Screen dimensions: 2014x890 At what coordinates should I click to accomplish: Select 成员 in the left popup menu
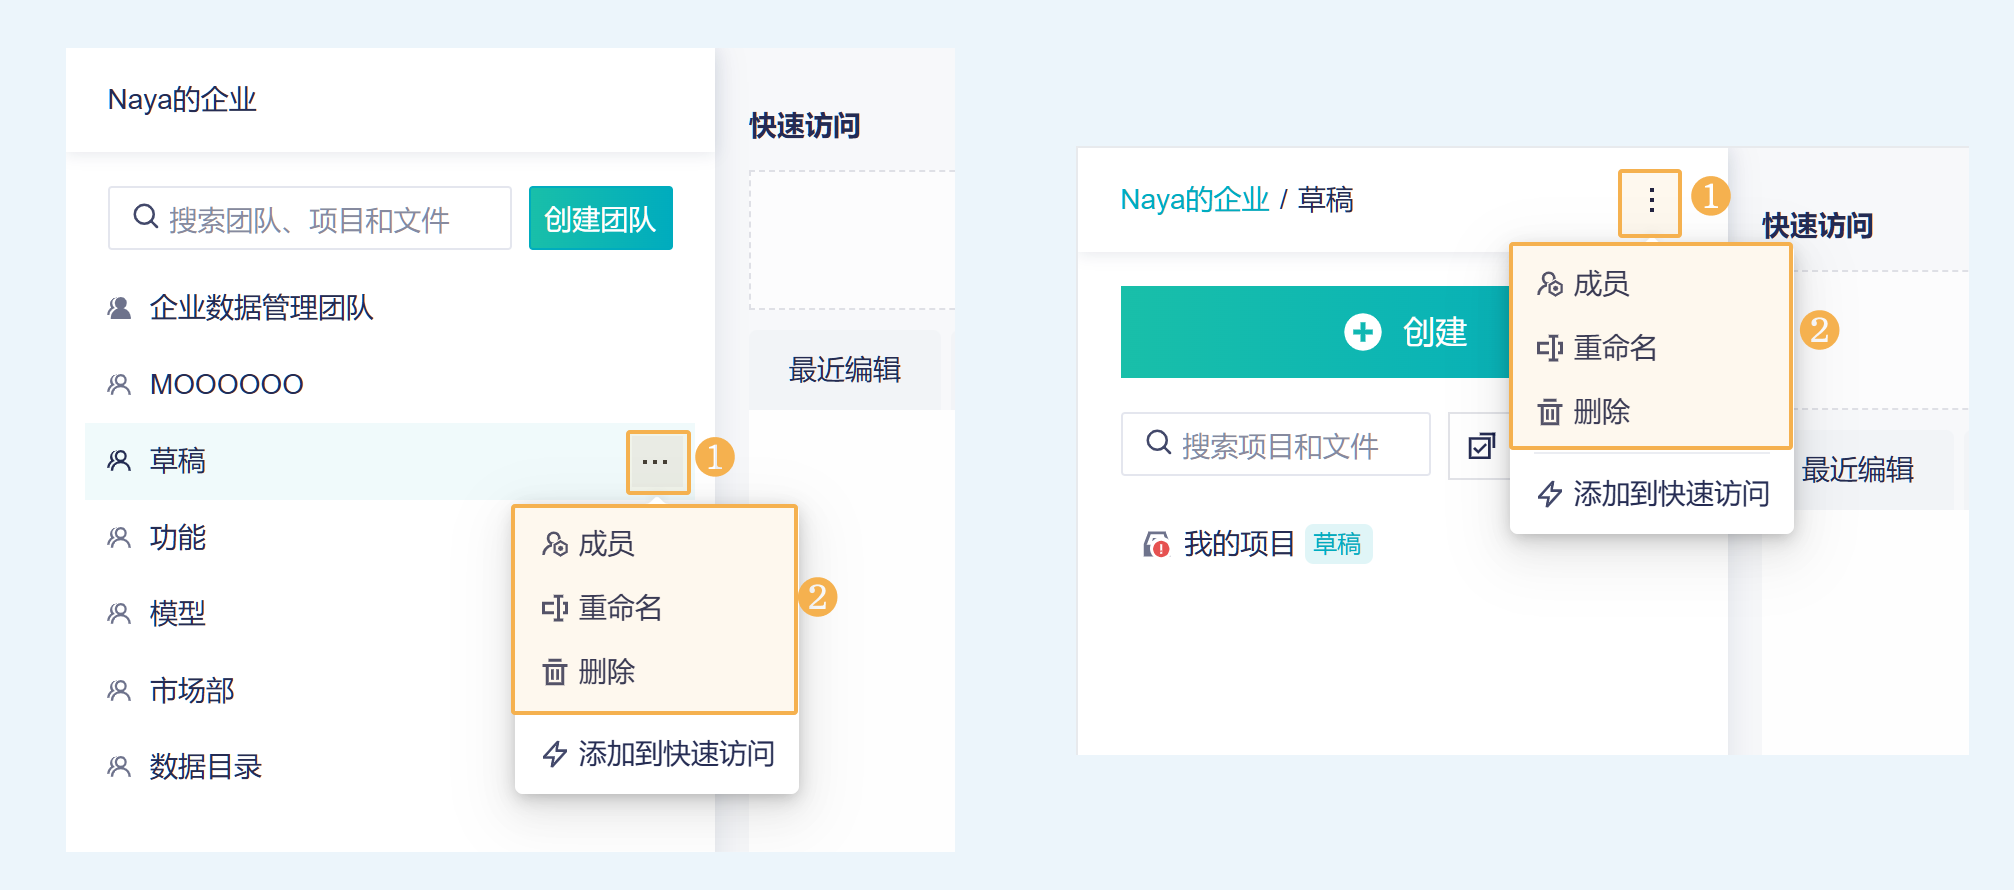point(606,544)
